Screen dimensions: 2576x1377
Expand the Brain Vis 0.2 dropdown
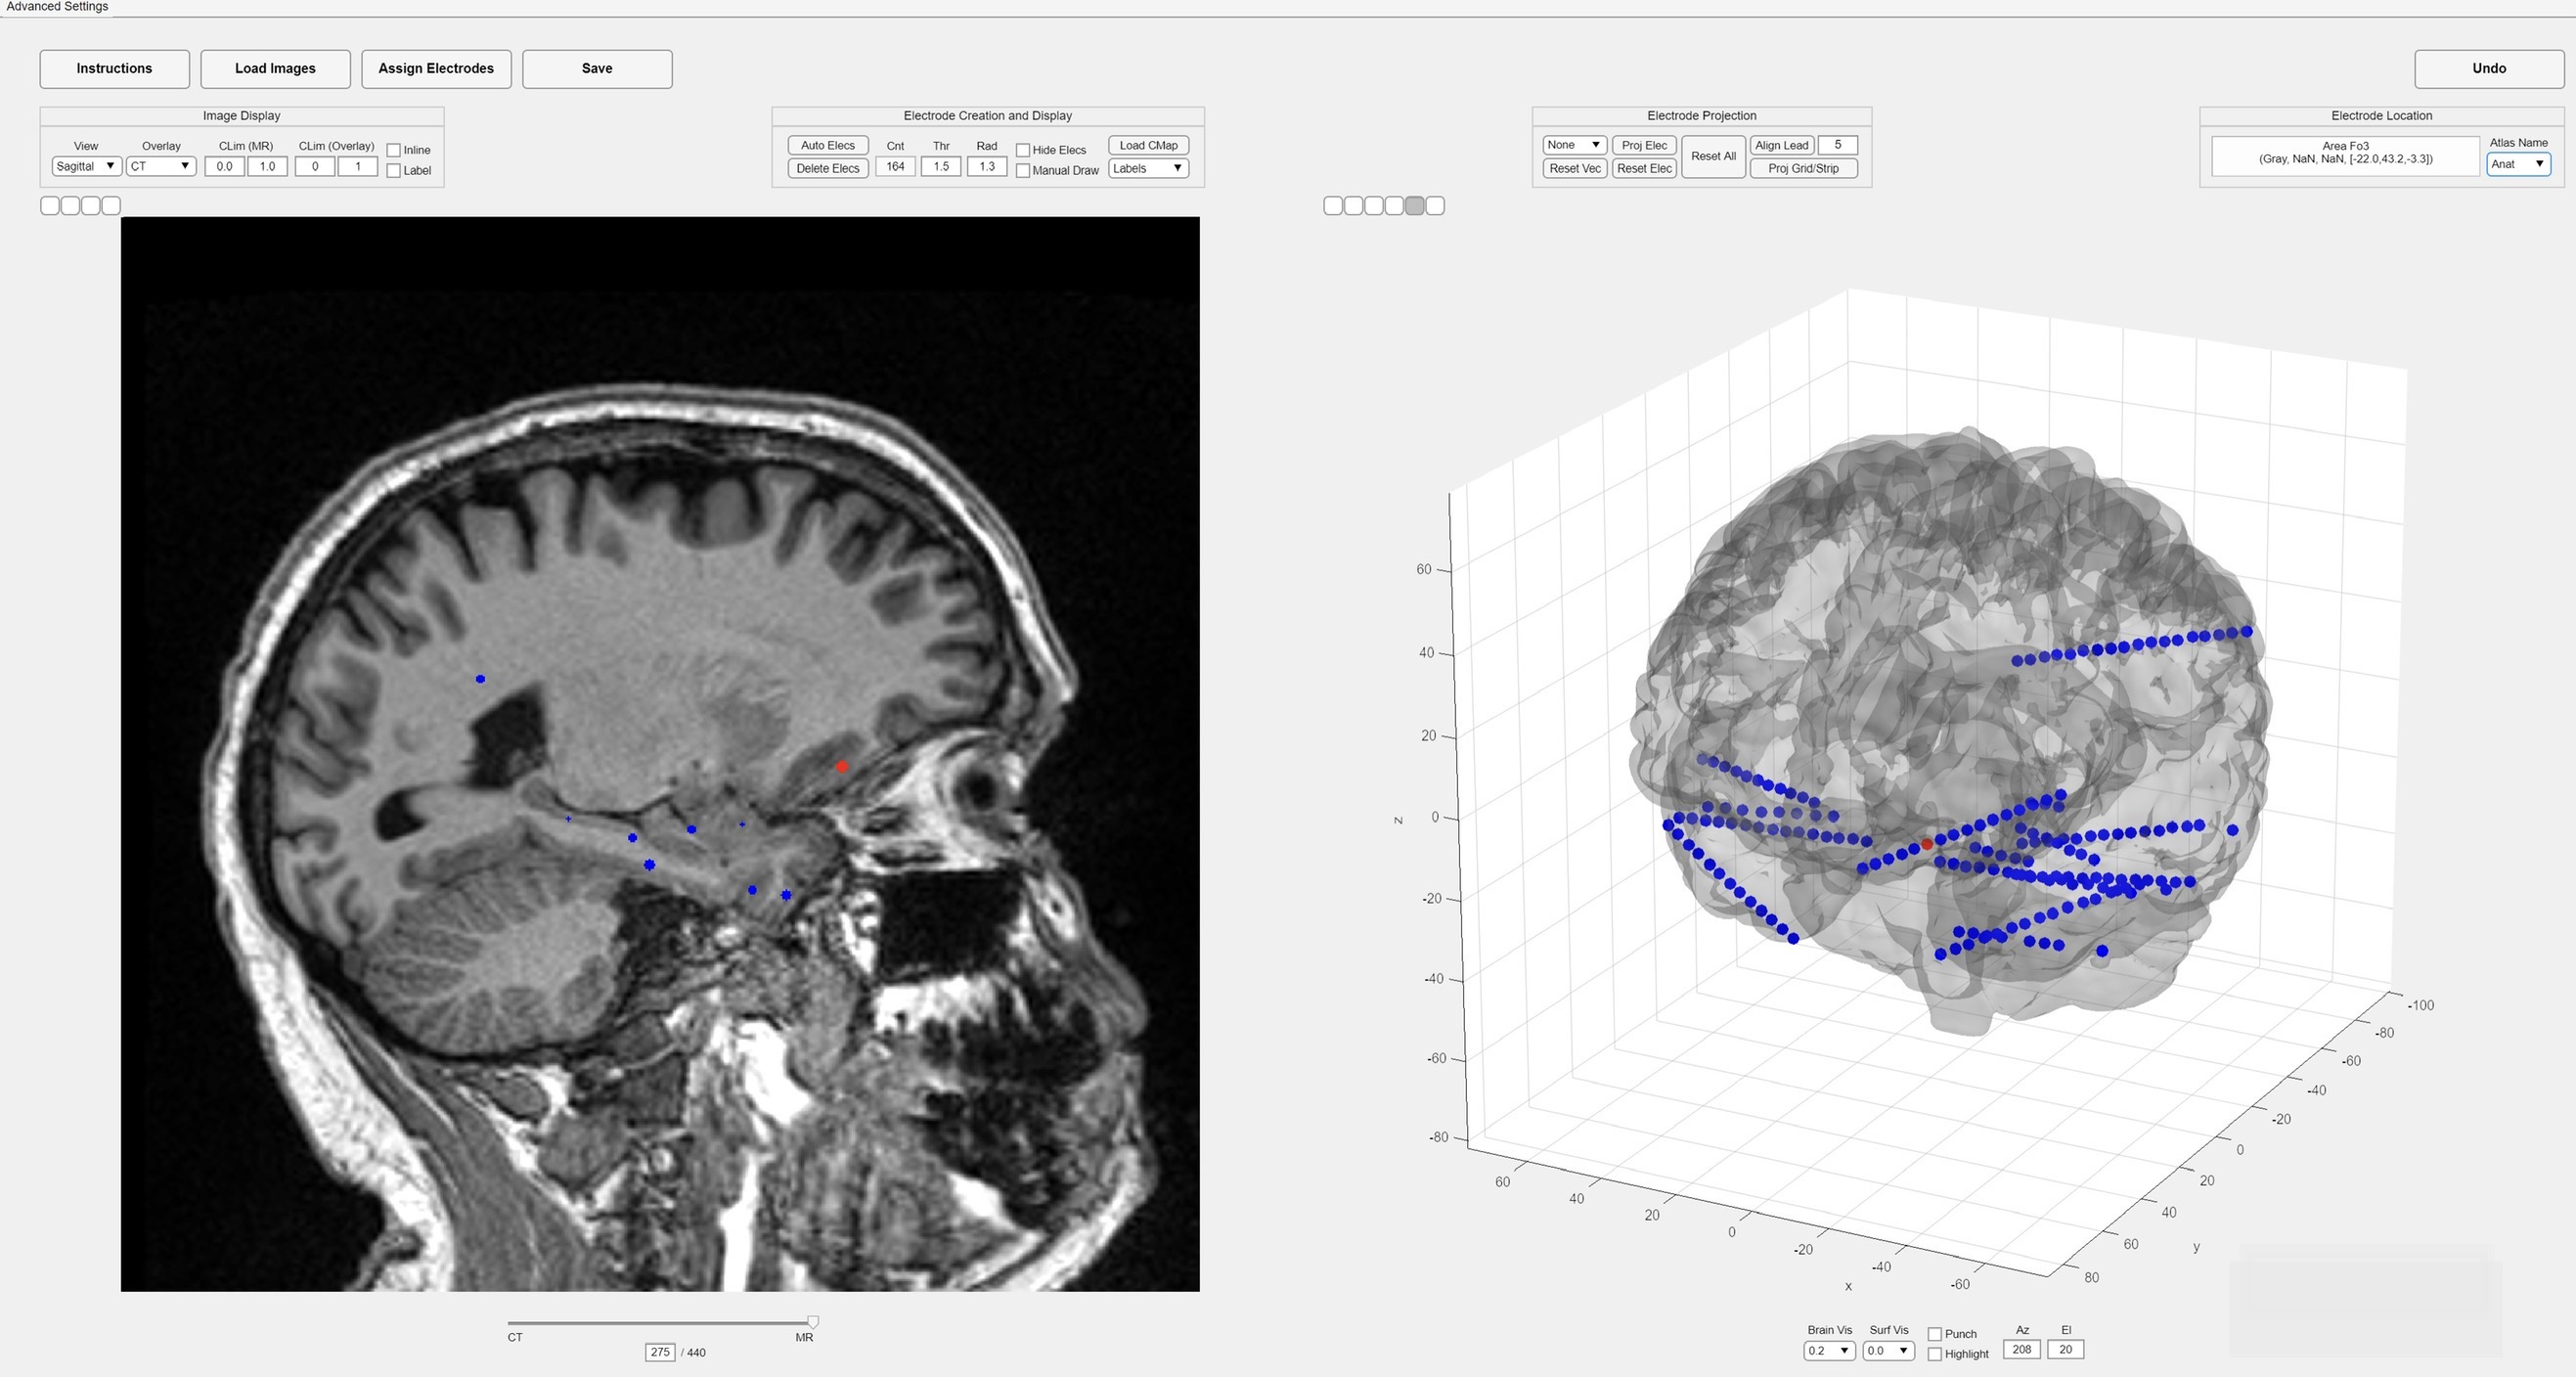pyautogui.click(x=1829, y=1351)
